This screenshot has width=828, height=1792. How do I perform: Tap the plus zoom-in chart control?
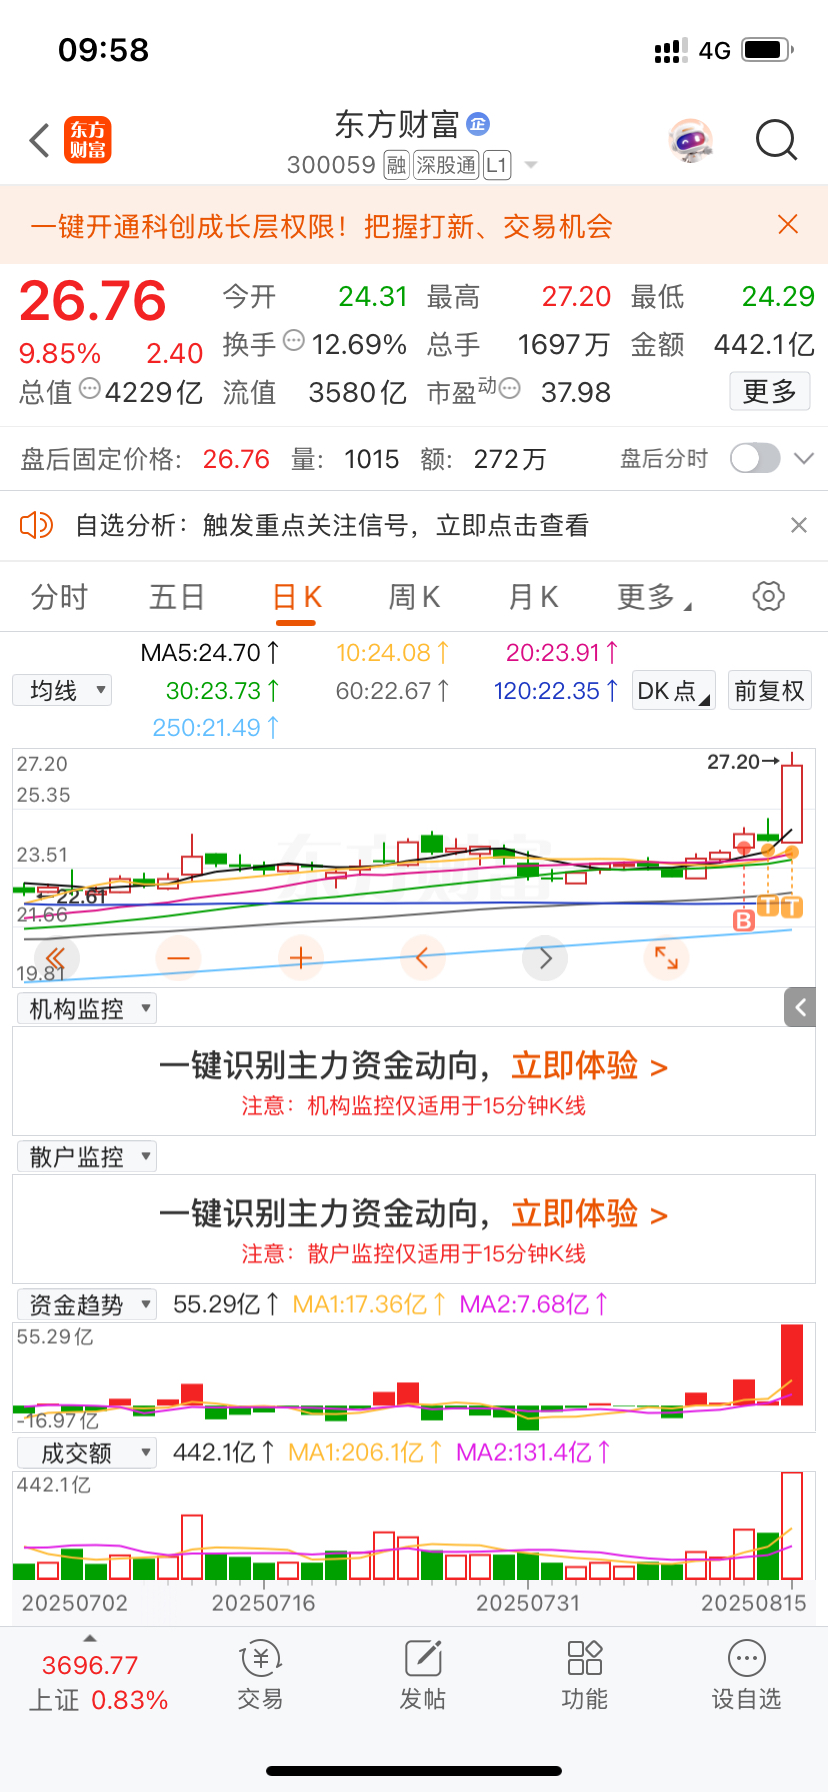(300, 958)
